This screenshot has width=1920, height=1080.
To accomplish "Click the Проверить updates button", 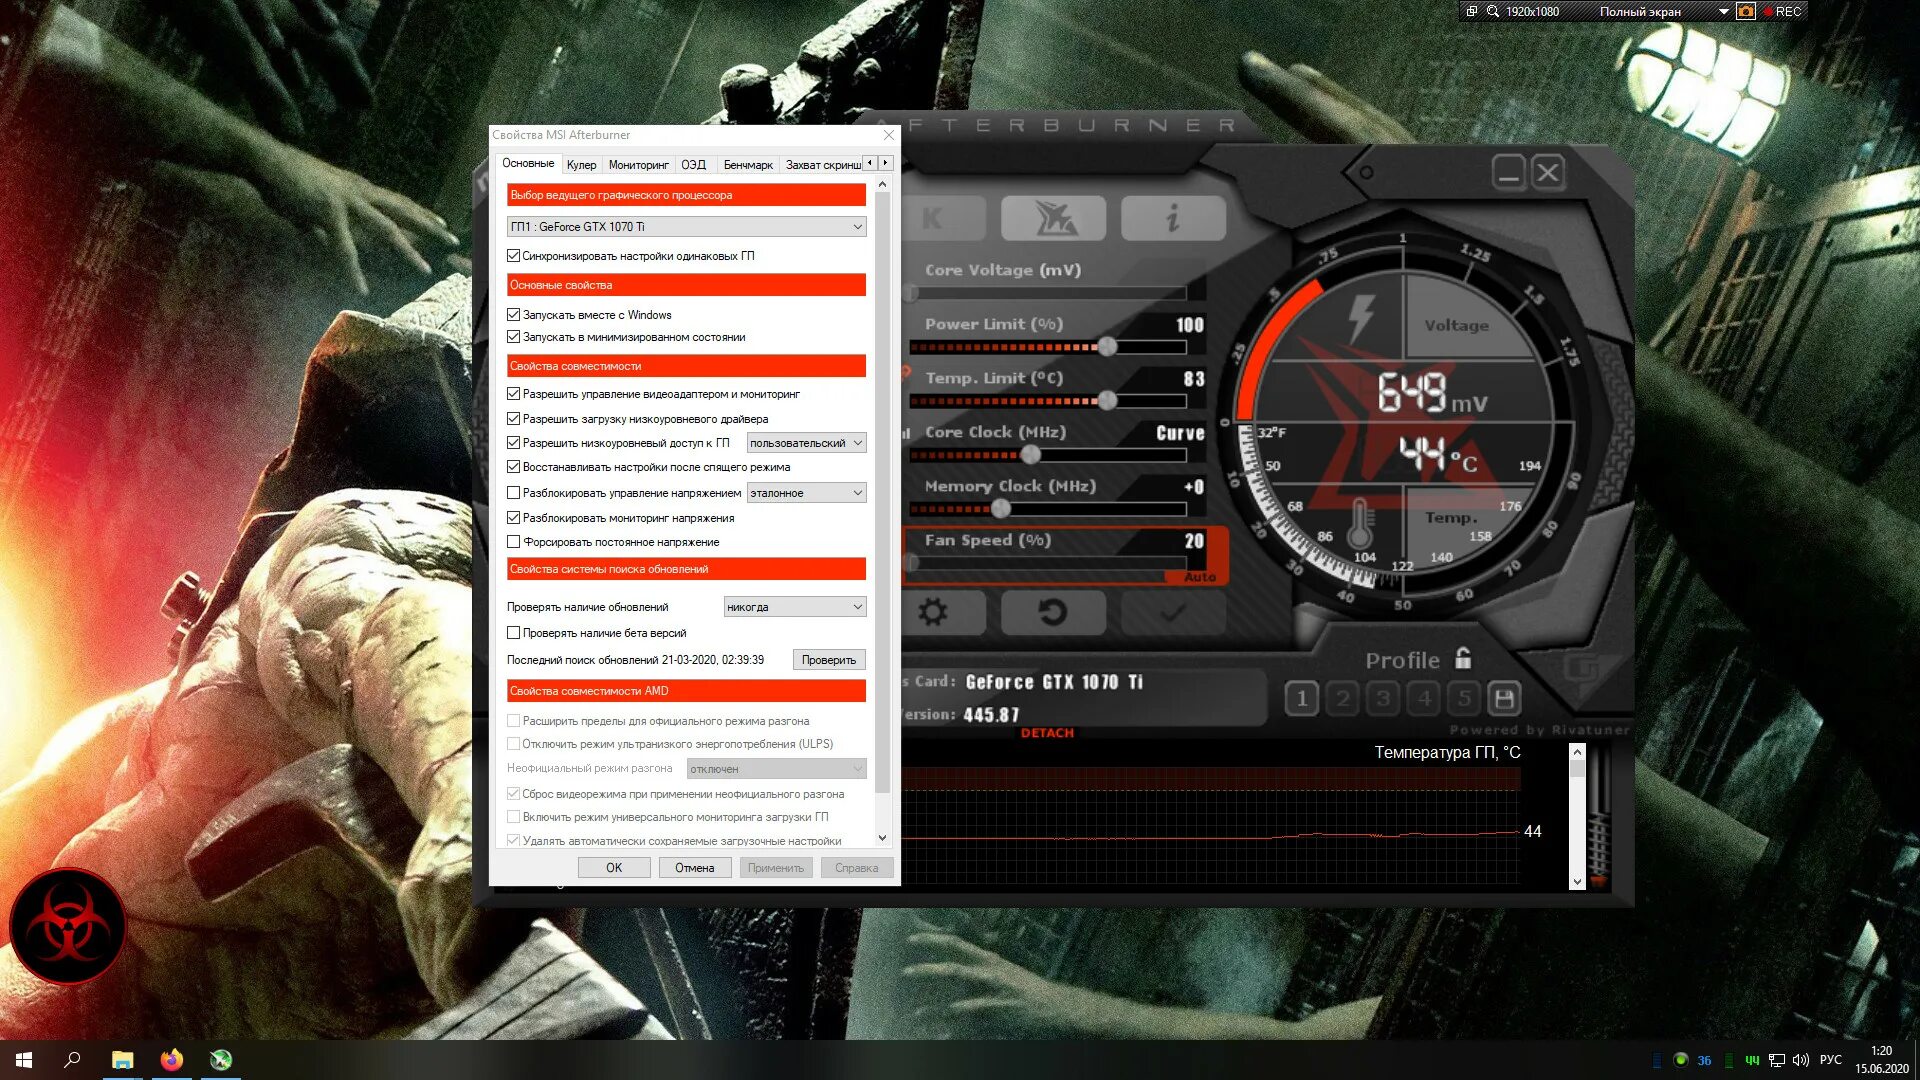I will [828, 660].
